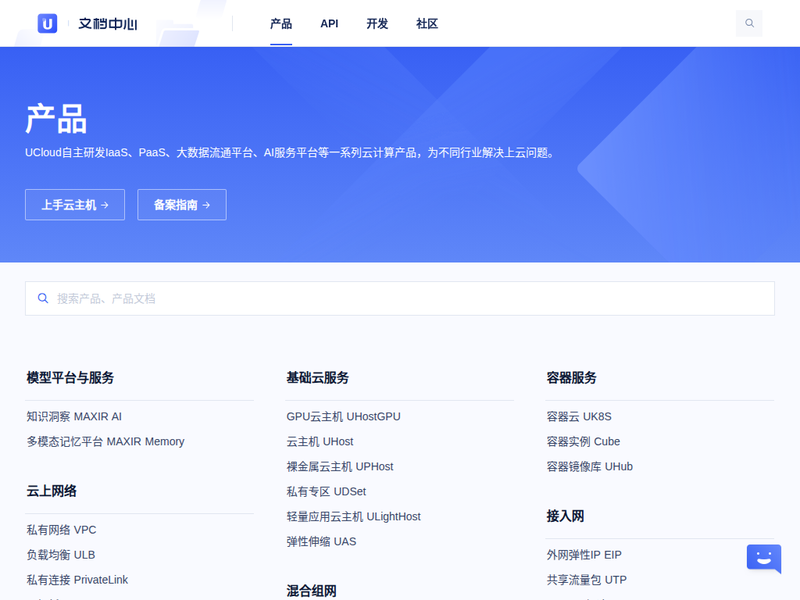
Task: Click the 容器服务 section heading
Action: click(x=571, y=378)
